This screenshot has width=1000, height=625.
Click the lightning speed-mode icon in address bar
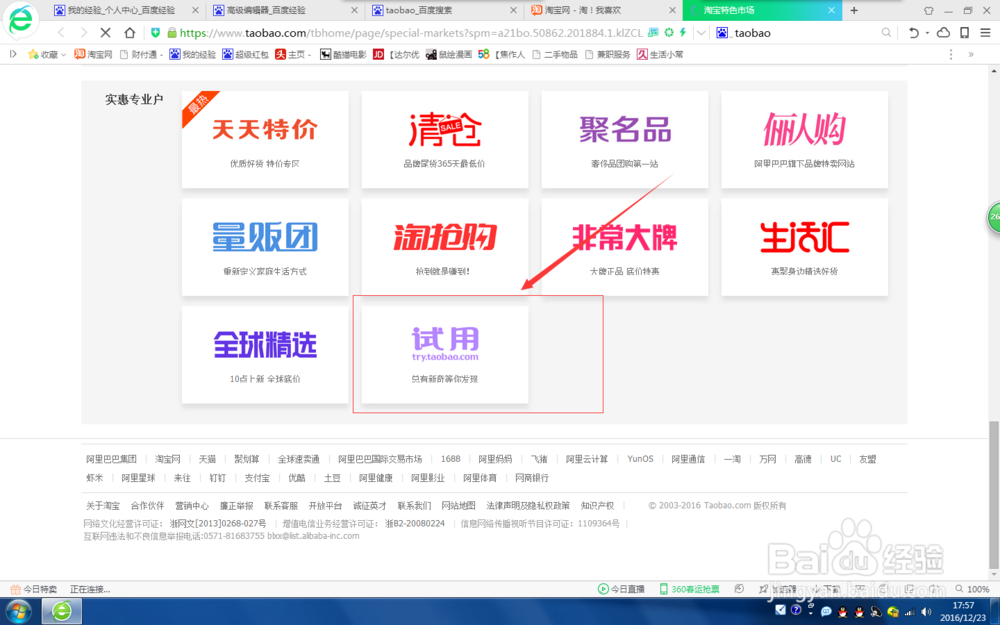click(683, 33)
